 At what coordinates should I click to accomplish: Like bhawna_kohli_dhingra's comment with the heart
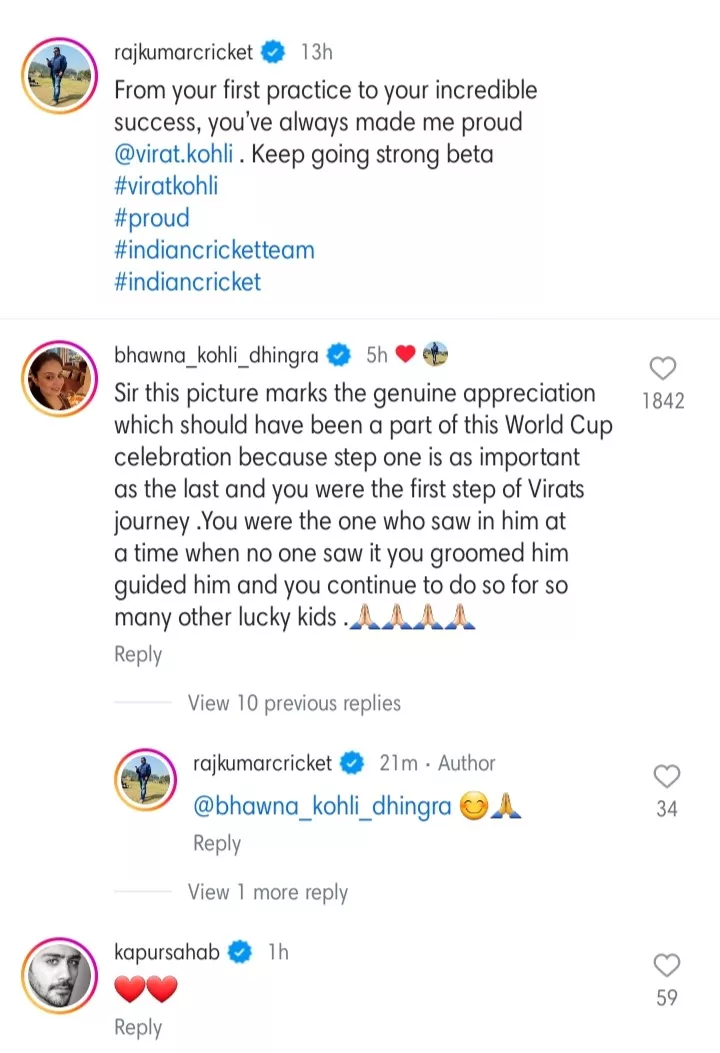(x=663, y=369)
